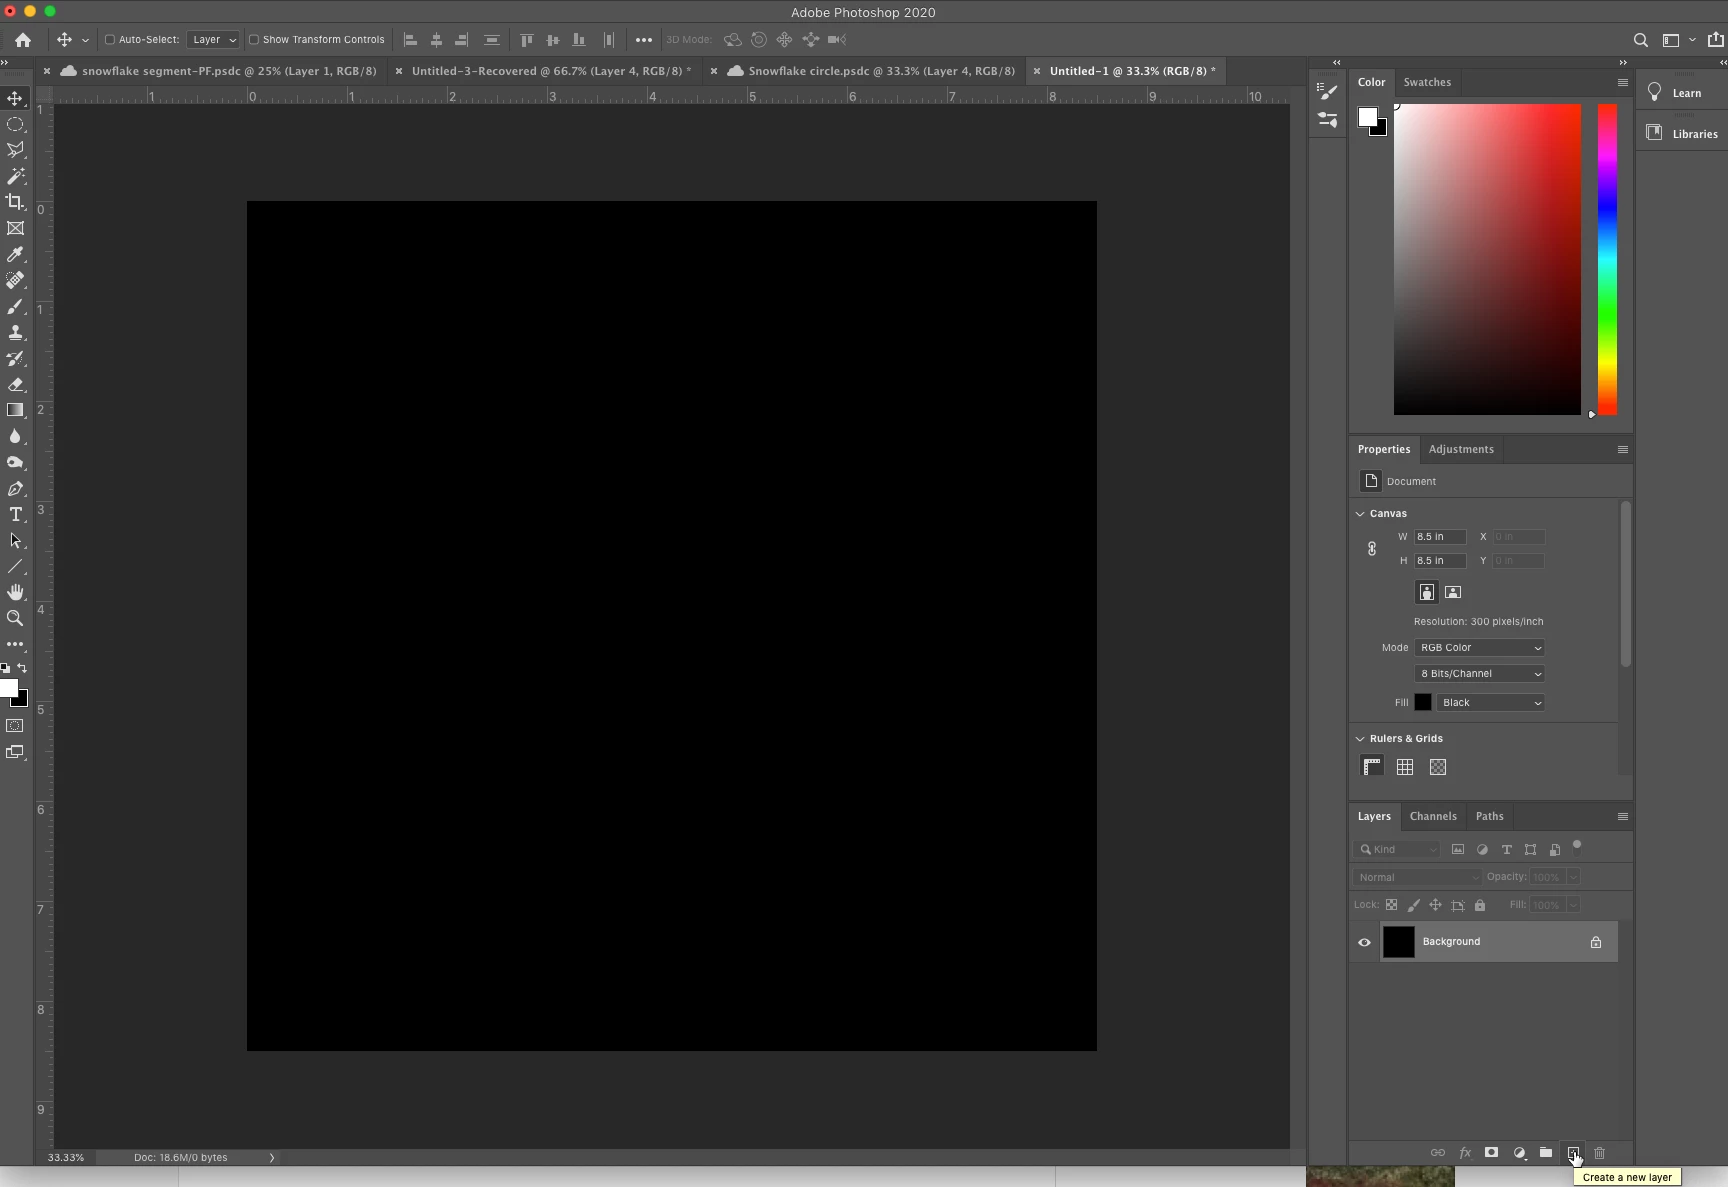Click the canvas width input field
This screenshot has height=1187, width=1728.
(x=1440, y=537)
